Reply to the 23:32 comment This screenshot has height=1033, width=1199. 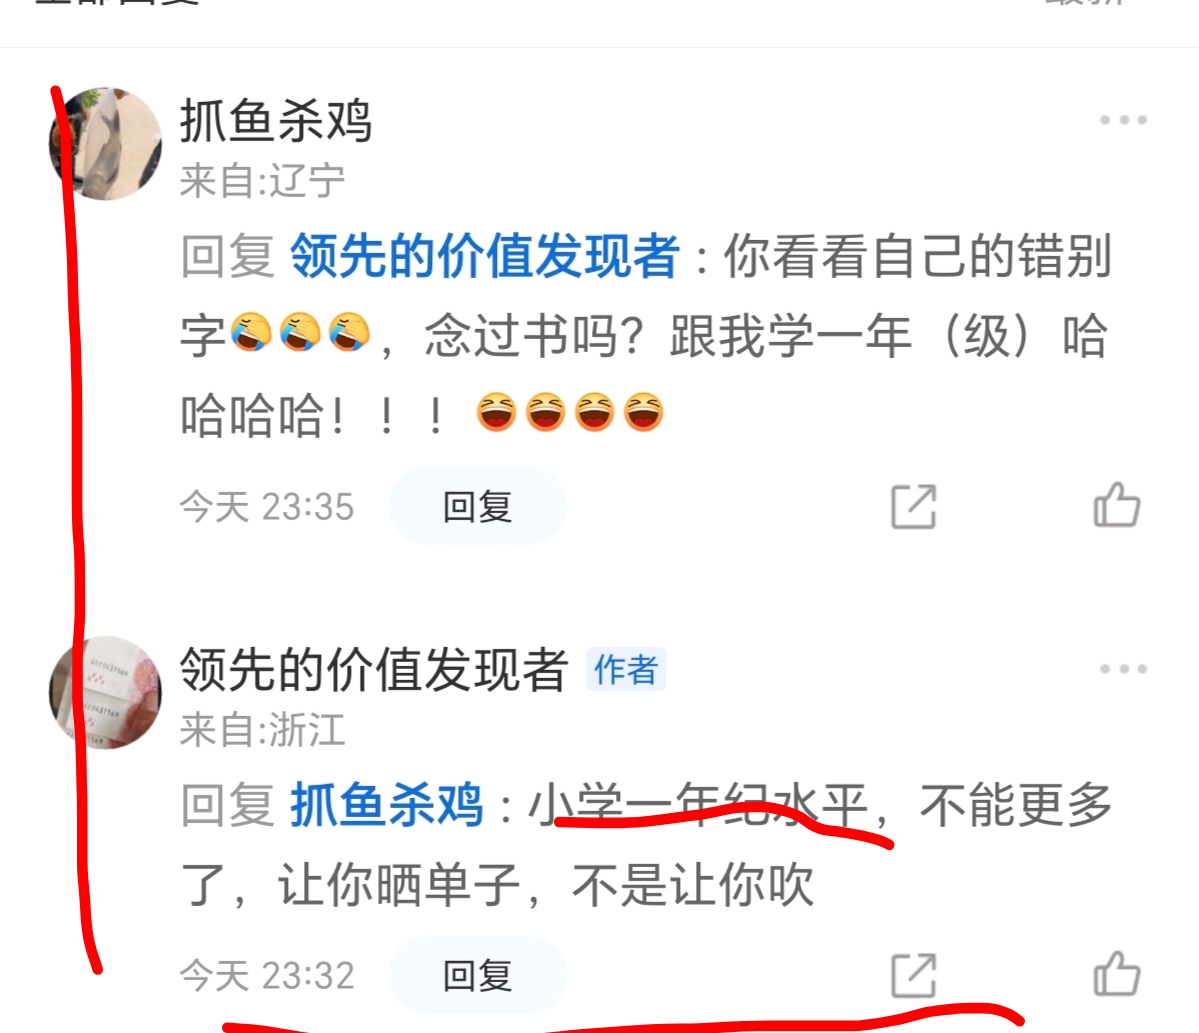point(477,976)
